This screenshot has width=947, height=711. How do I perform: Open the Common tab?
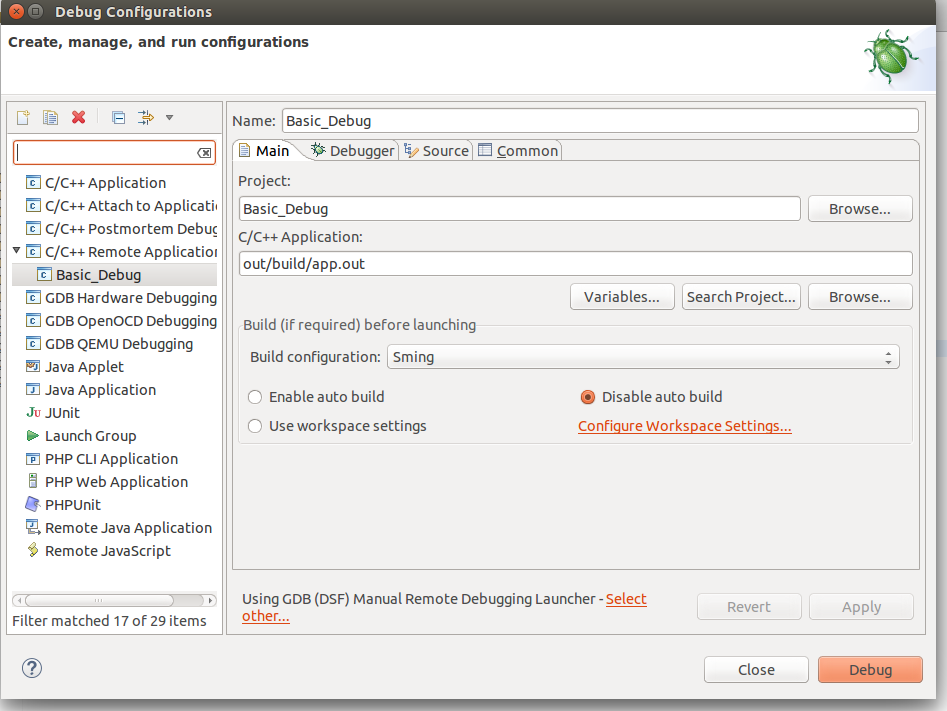click(518, 150)
